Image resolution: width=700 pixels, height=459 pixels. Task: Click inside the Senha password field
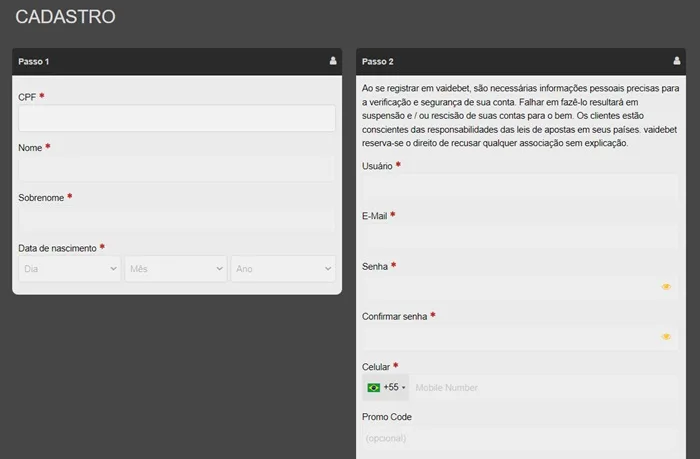(520, 287)
